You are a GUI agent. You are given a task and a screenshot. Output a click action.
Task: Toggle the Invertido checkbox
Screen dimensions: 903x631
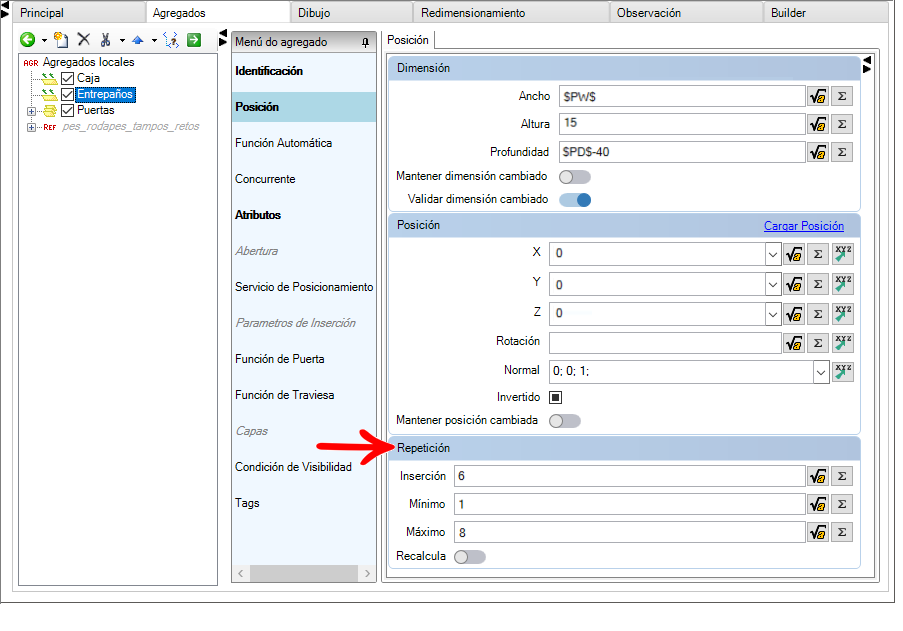(x=556, y=397)
